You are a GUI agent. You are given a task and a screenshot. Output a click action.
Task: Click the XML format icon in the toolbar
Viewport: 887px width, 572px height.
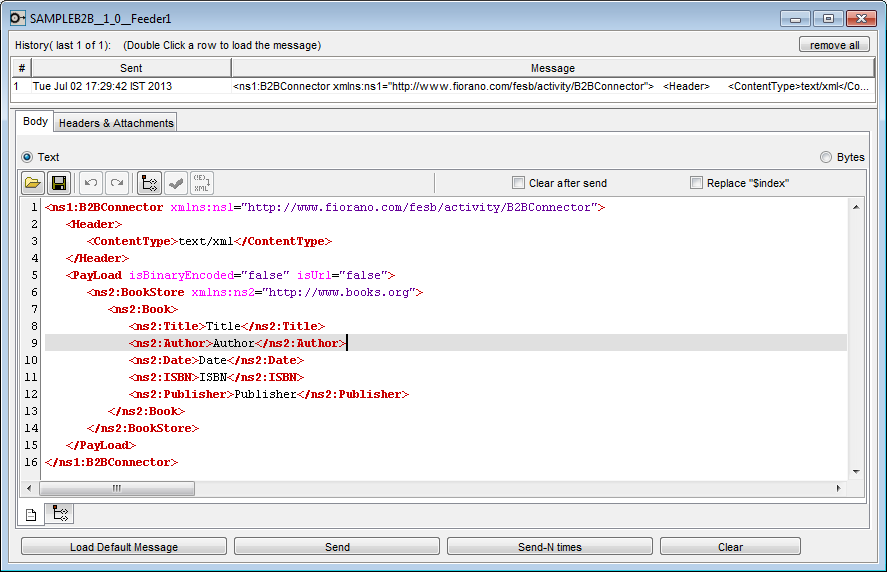201,183
